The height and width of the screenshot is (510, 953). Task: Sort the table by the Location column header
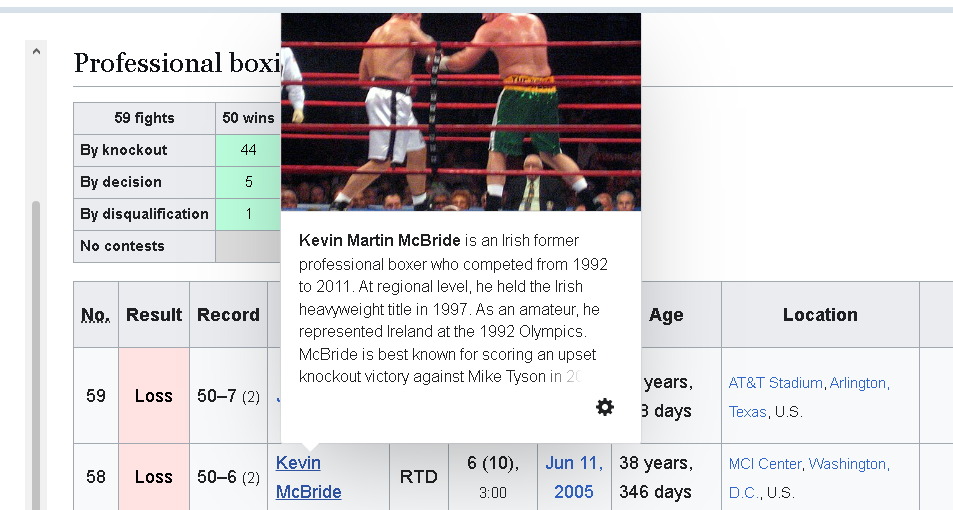pyautogui.click(x=820, y=315)
